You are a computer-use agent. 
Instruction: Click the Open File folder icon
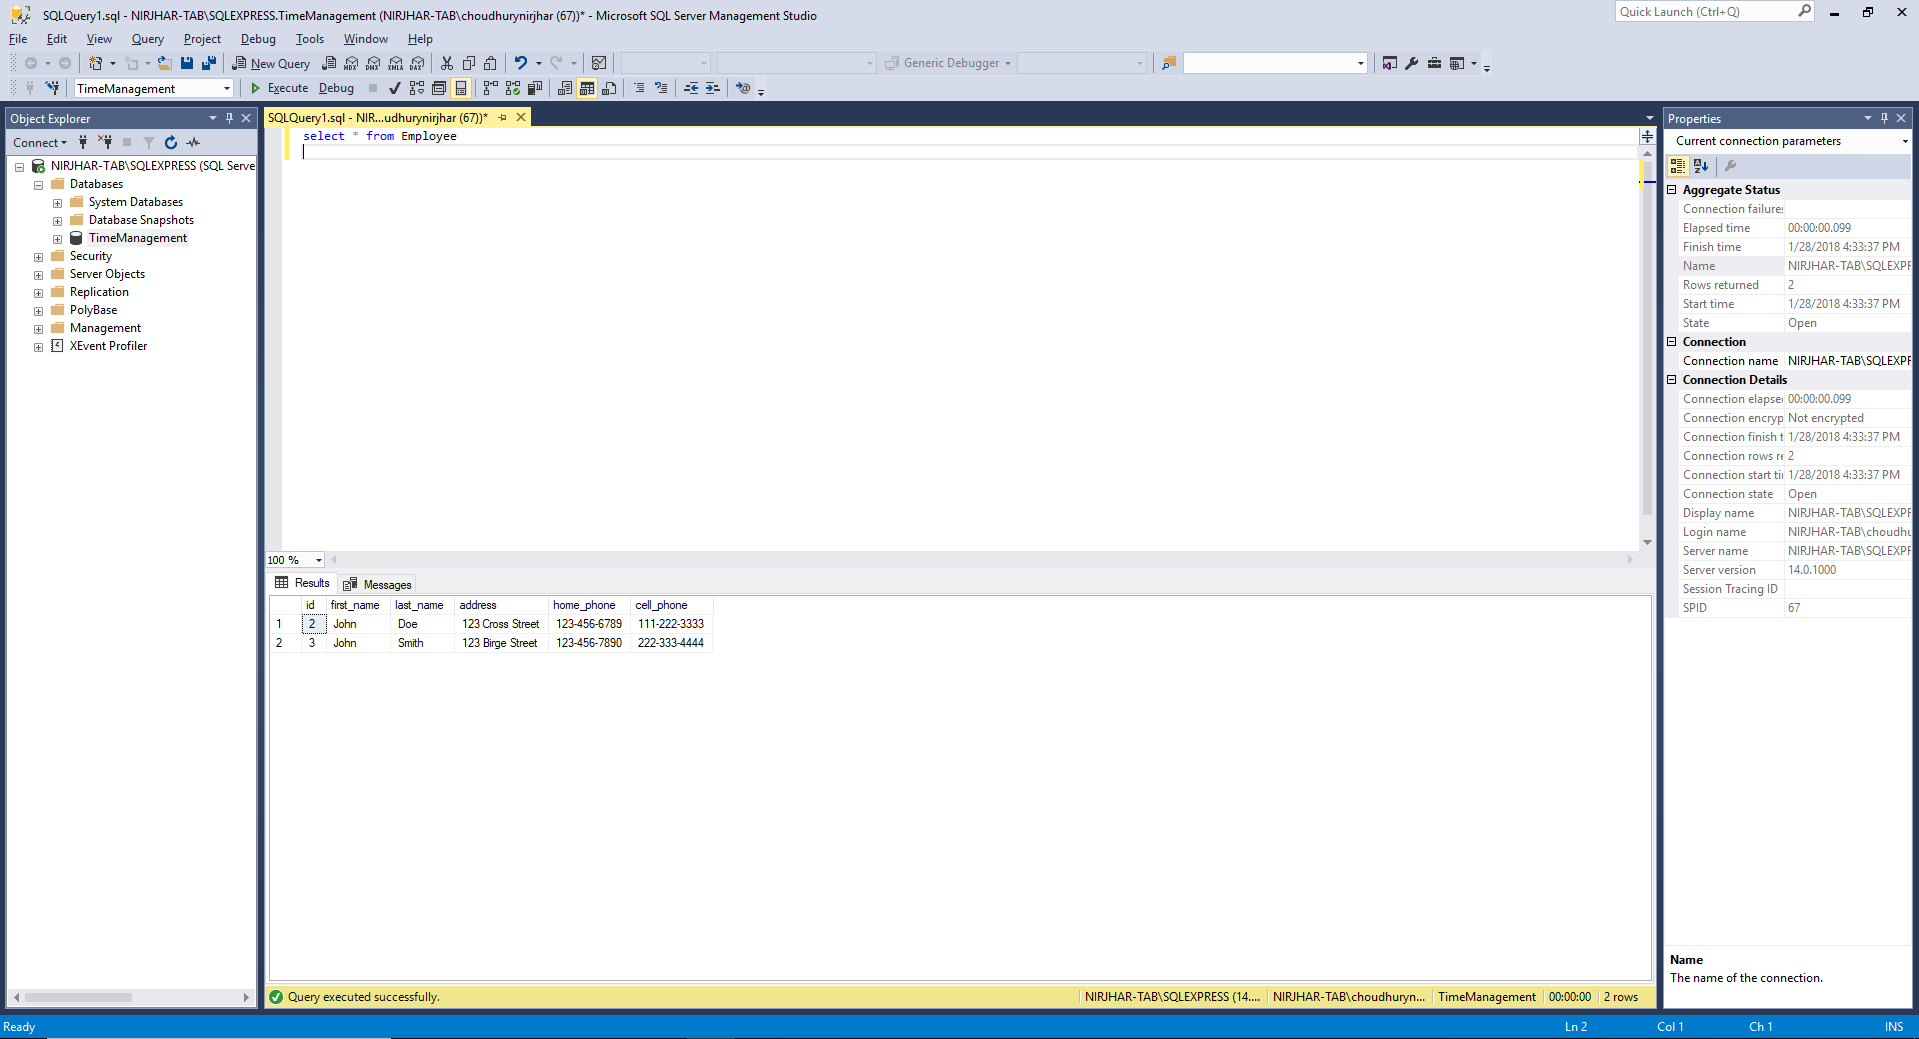164,63
